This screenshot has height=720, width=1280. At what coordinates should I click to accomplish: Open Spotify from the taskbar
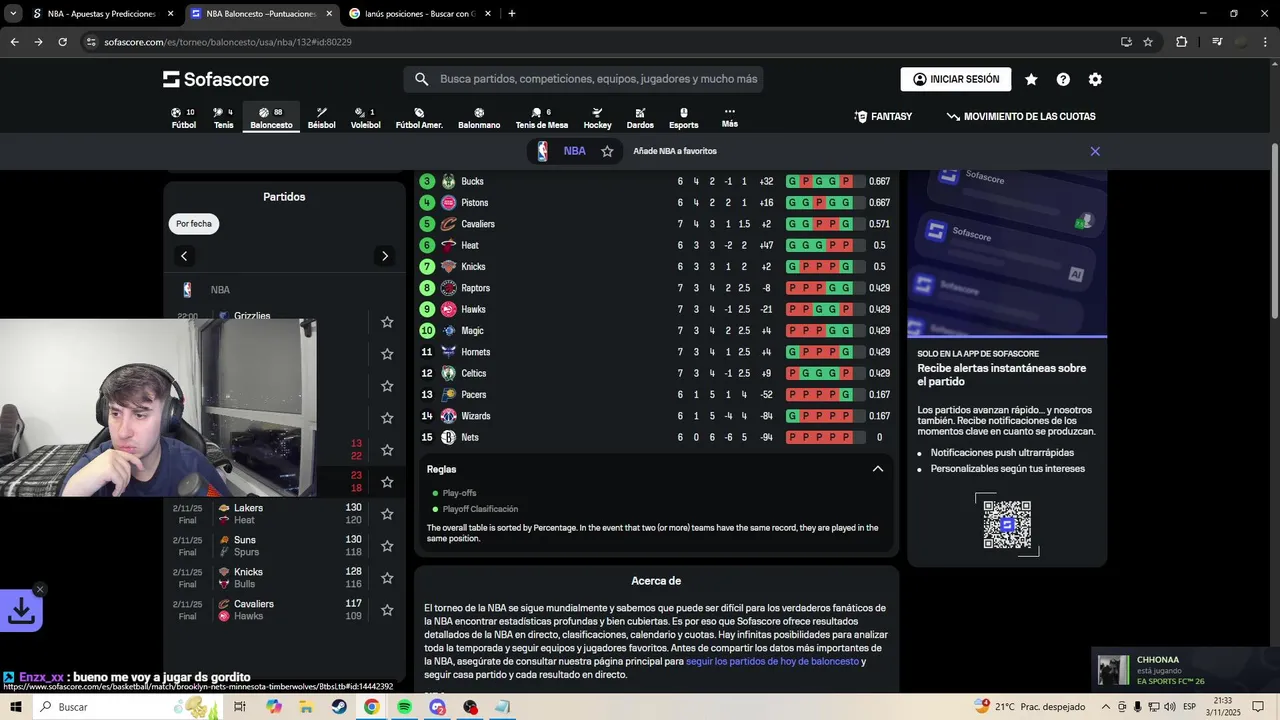tap(404, 707)
